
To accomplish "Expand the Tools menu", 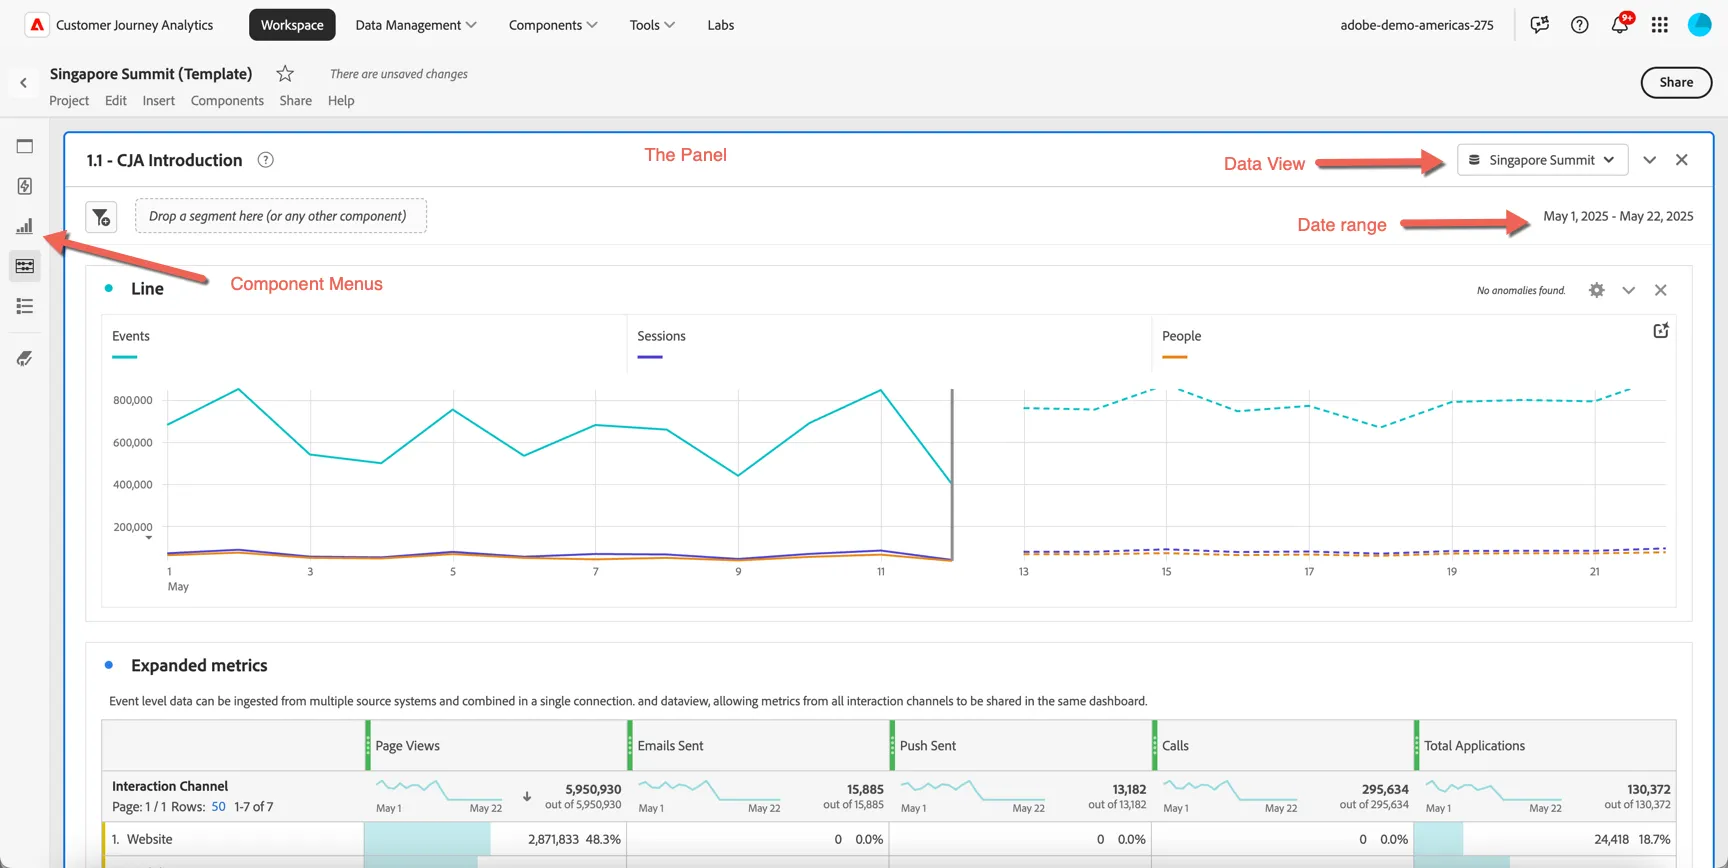I will [652, 25].
